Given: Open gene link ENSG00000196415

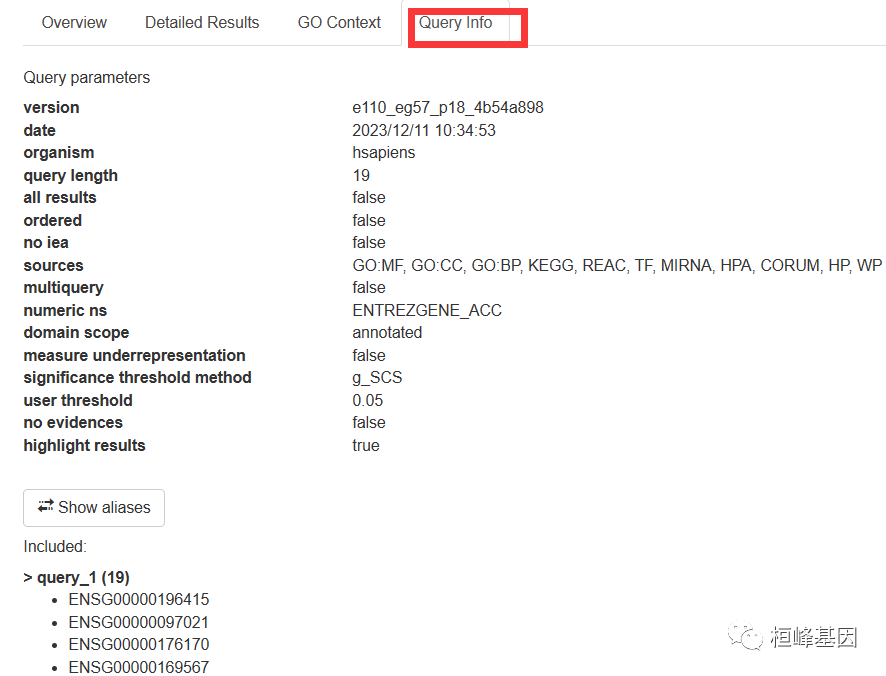Looking at the screenshot, I should pyautogui.click(x=139, y=599).
